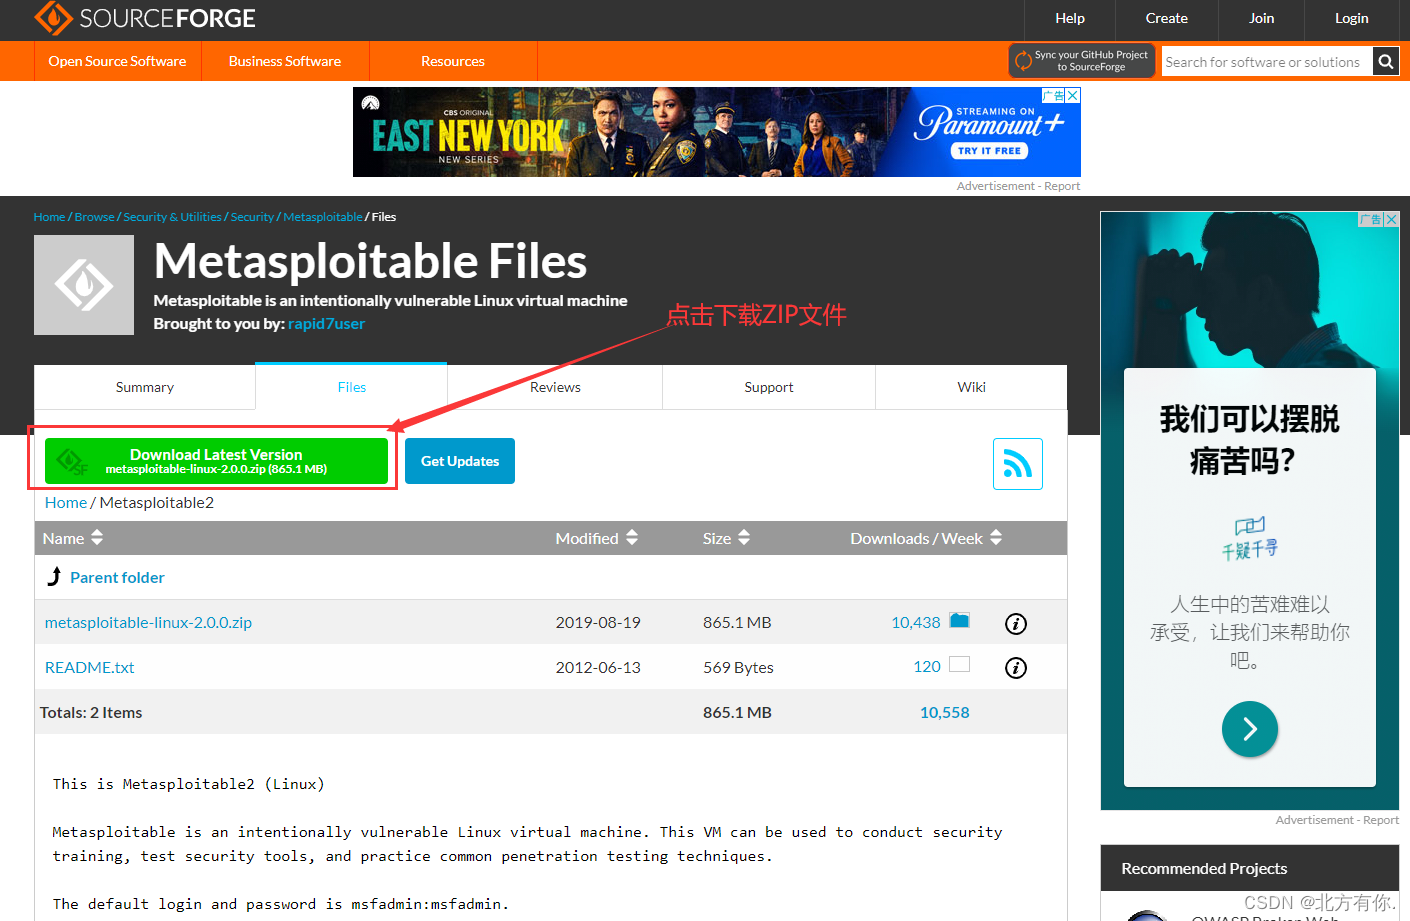Select the Files tab
Screen dimensions: 1410x921
coord(352,387)
